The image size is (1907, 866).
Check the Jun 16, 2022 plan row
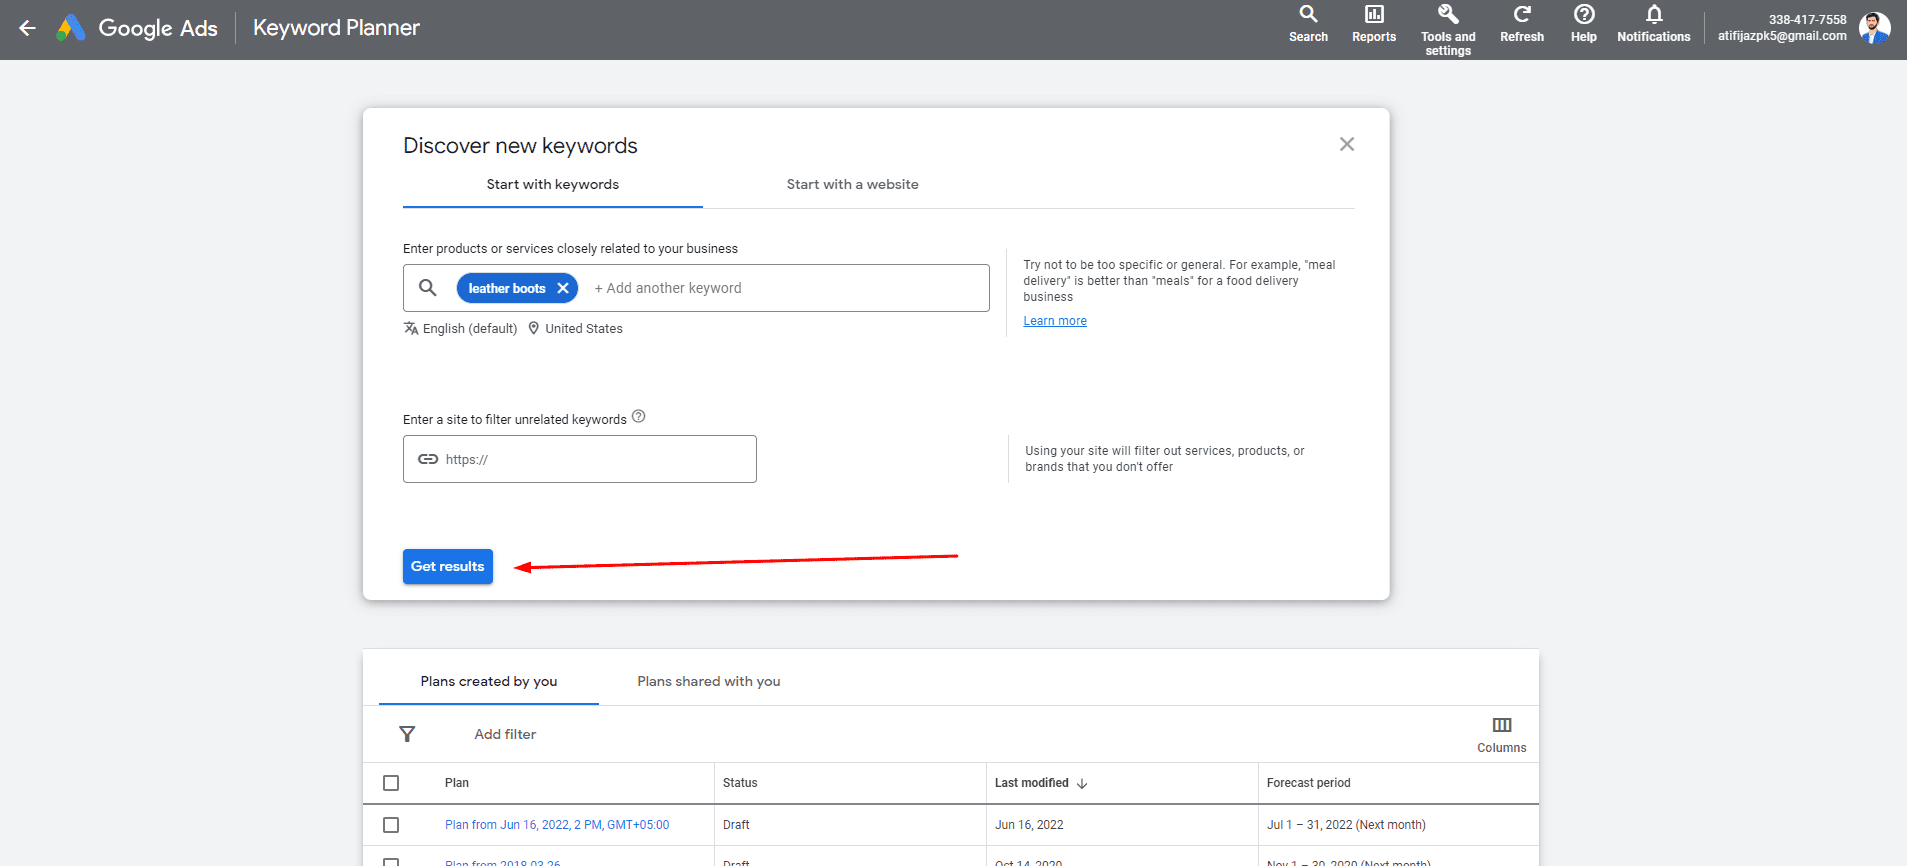[x=391, y=825]
